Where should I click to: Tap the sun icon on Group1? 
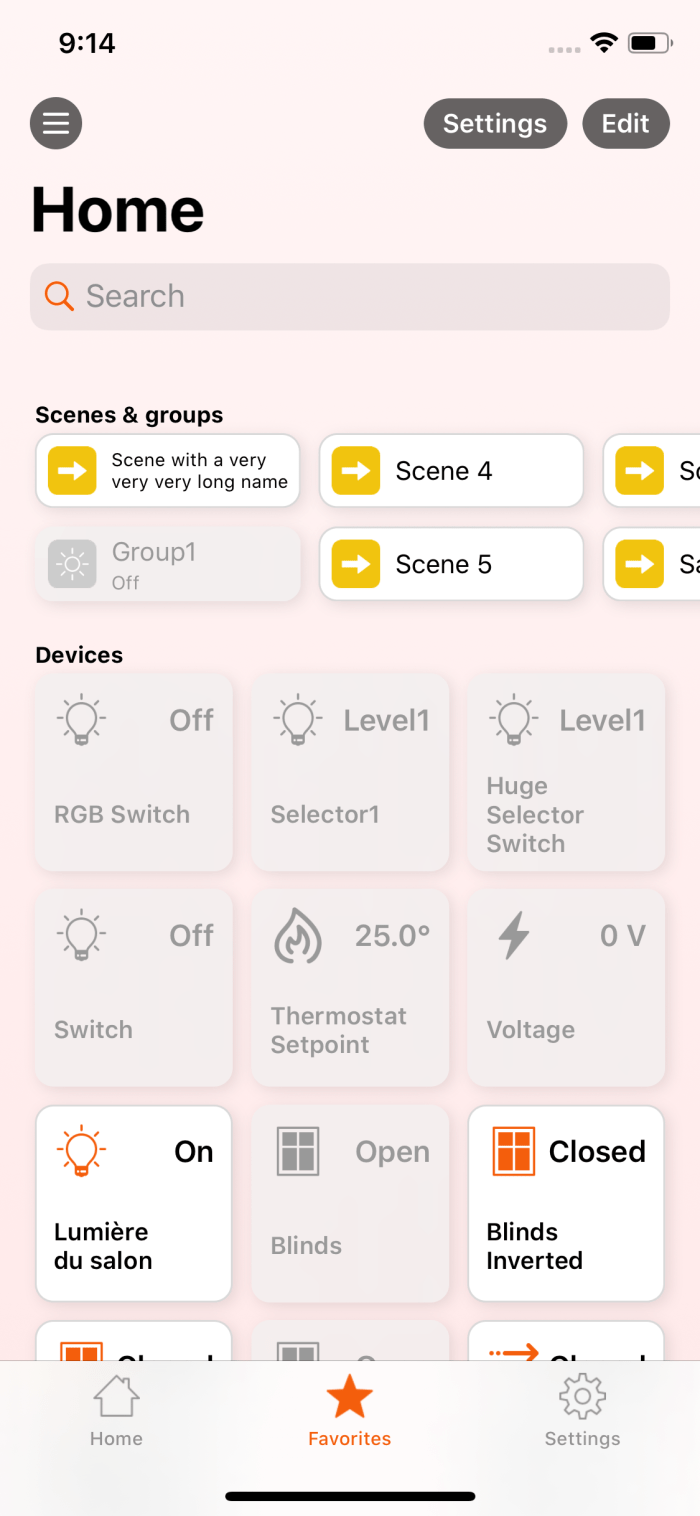tap(72, 564)
